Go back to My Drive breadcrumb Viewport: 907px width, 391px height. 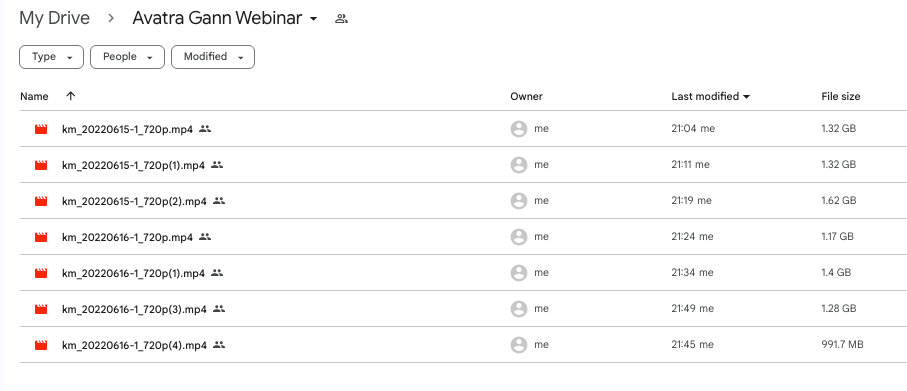(x=54, y=19)
